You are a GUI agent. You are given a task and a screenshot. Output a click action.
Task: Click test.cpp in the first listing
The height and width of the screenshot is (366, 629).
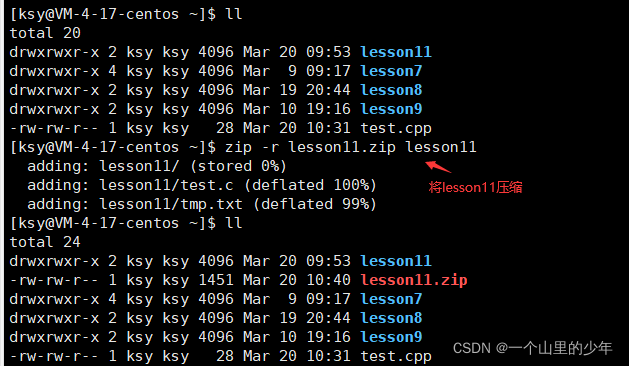(396, 128)
